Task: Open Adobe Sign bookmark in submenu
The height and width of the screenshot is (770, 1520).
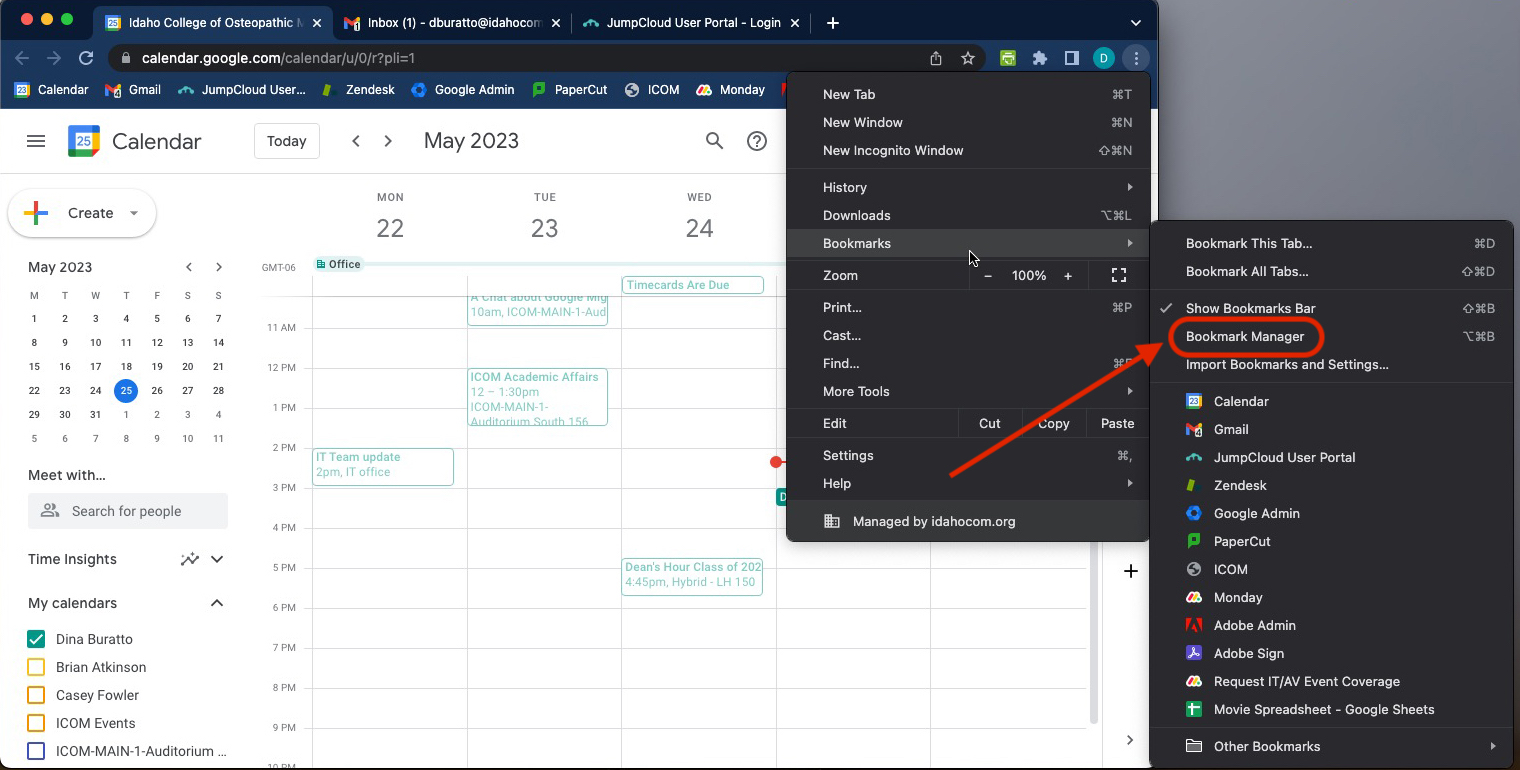Action: click(x=1332, y=653)
